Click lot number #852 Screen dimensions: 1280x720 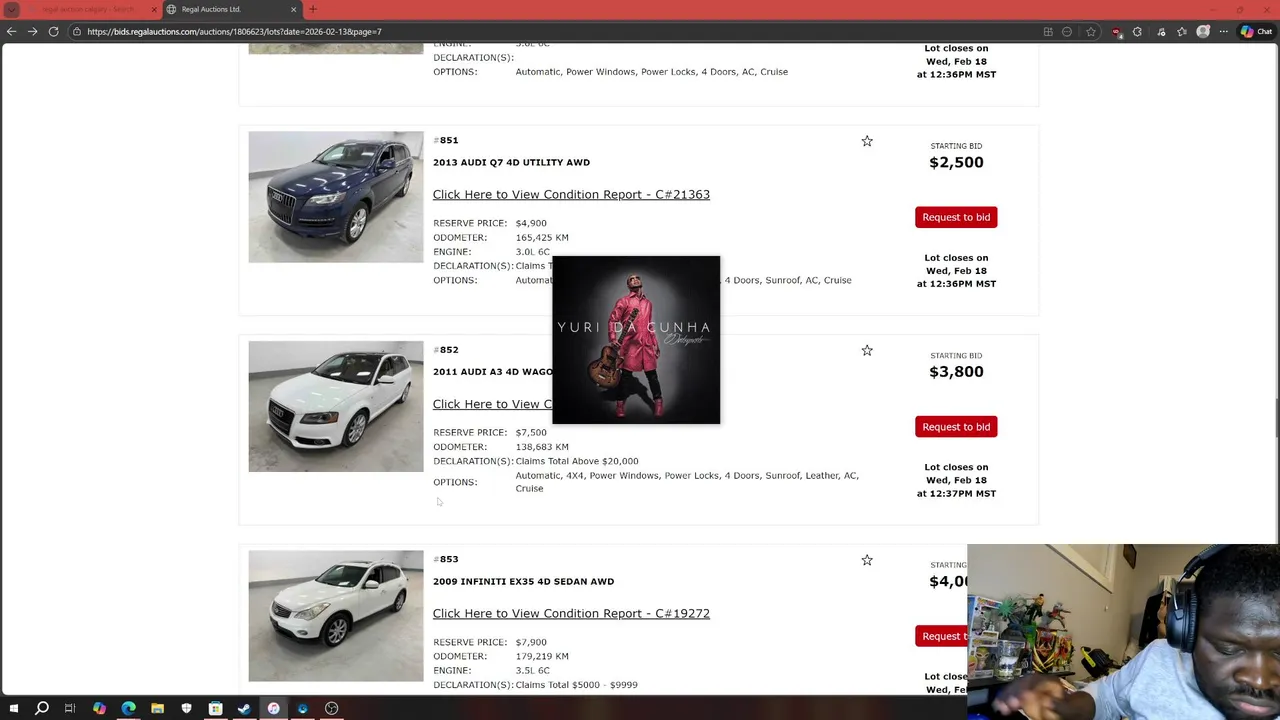[445, 350]
